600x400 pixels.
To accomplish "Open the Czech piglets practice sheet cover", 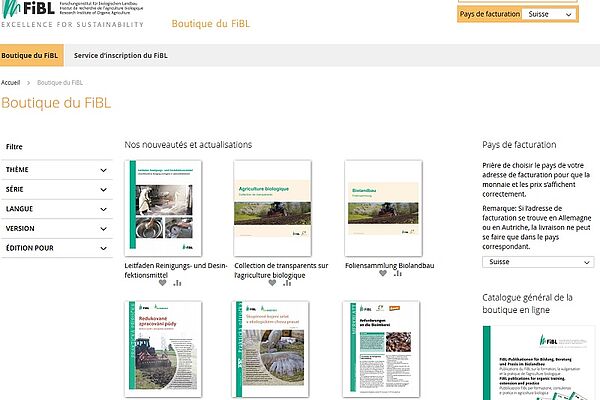I will [271, 349].
